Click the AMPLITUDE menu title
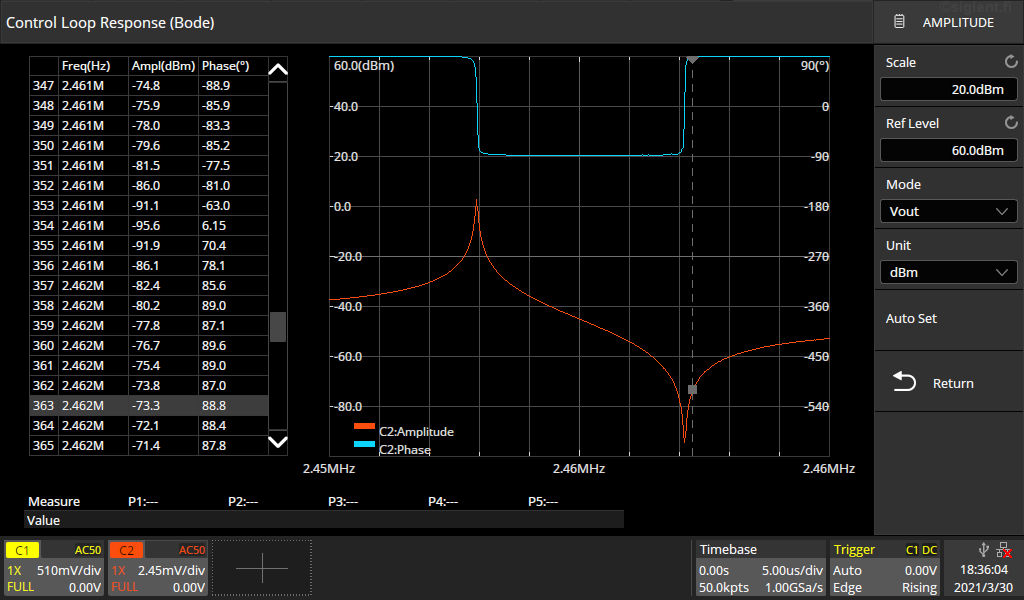 [958, 22]
